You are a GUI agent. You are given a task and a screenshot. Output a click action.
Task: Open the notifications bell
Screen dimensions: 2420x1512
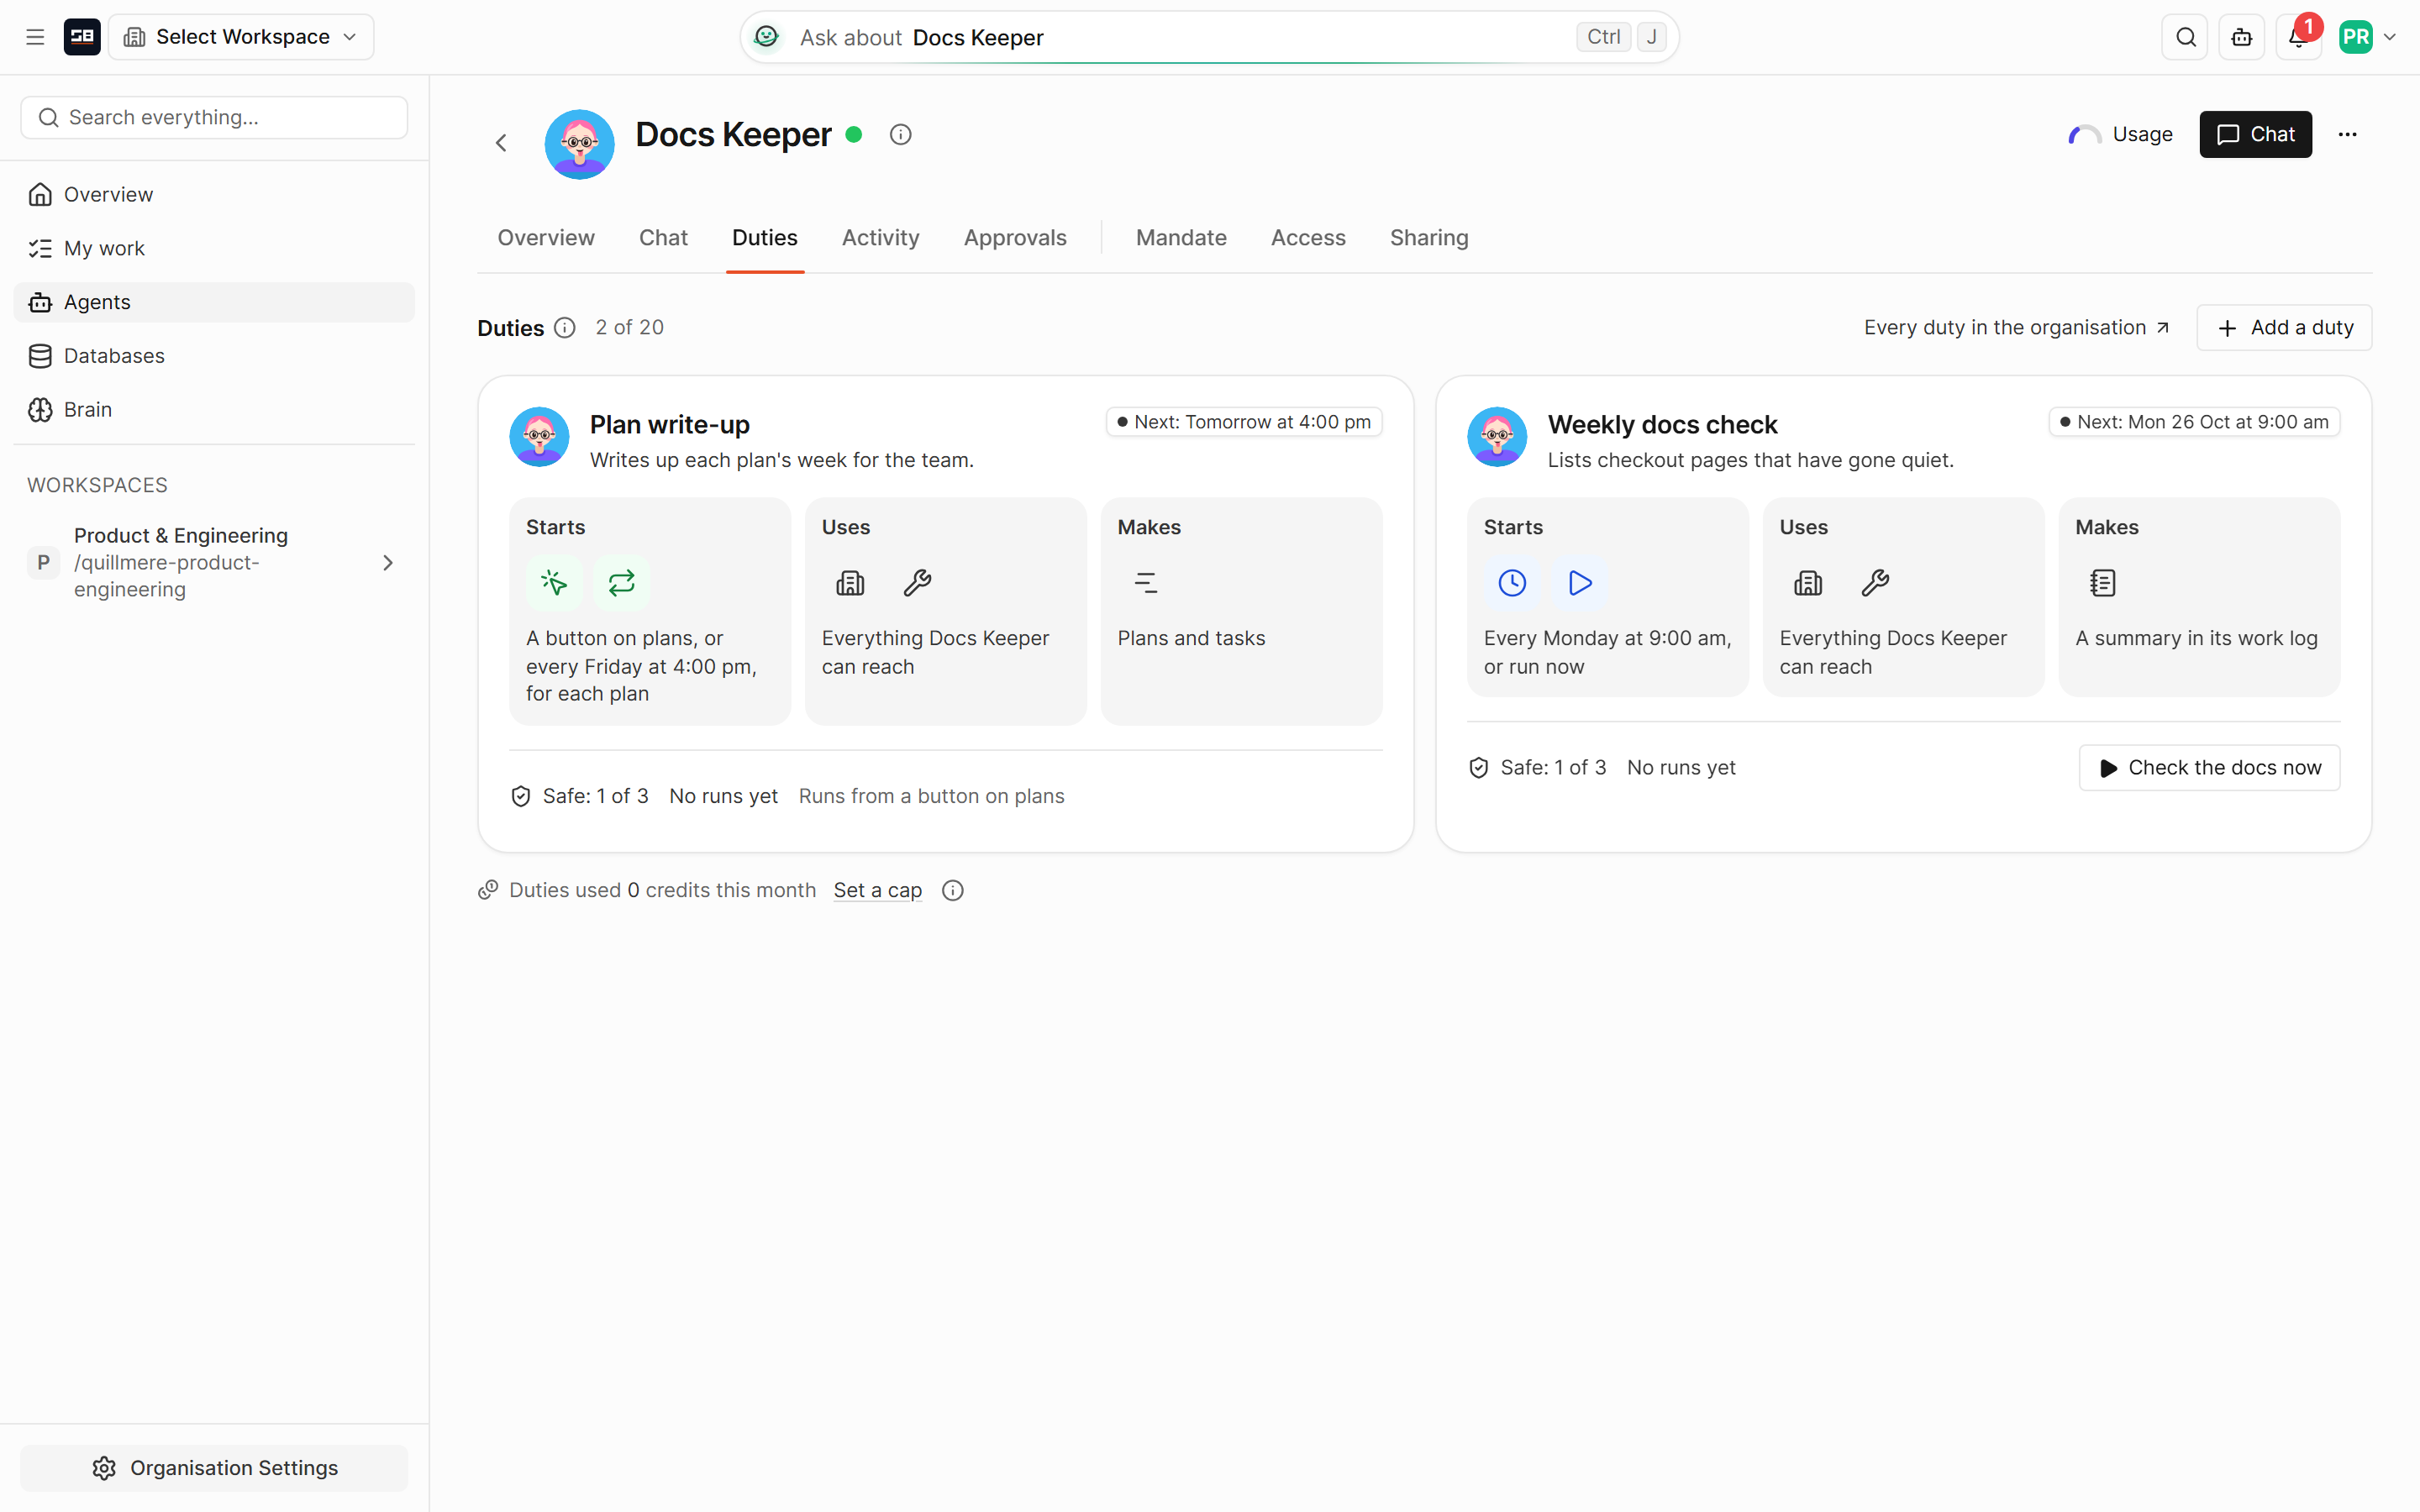point(2298,37)
